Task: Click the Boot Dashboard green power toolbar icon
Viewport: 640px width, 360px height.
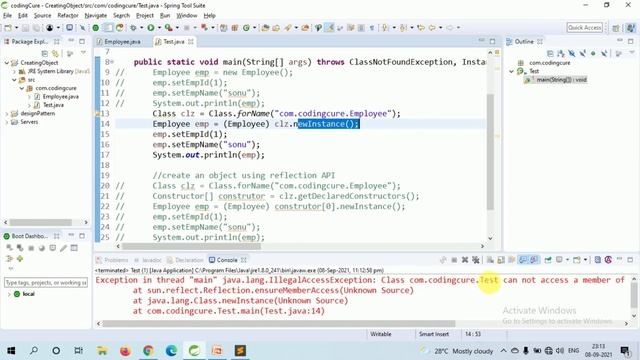Action: [96, 28]
